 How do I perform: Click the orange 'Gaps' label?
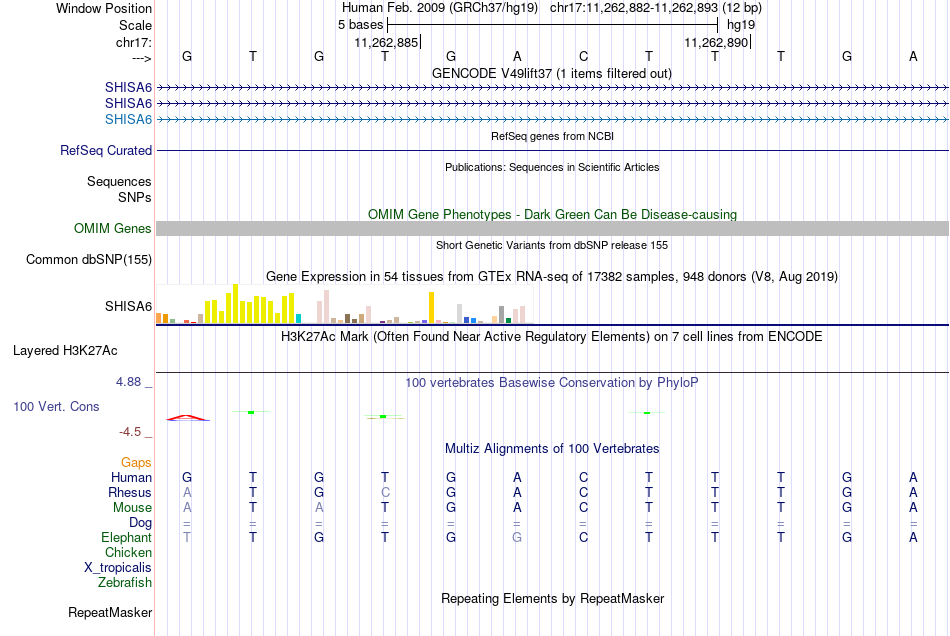click(x=136, y=463)
